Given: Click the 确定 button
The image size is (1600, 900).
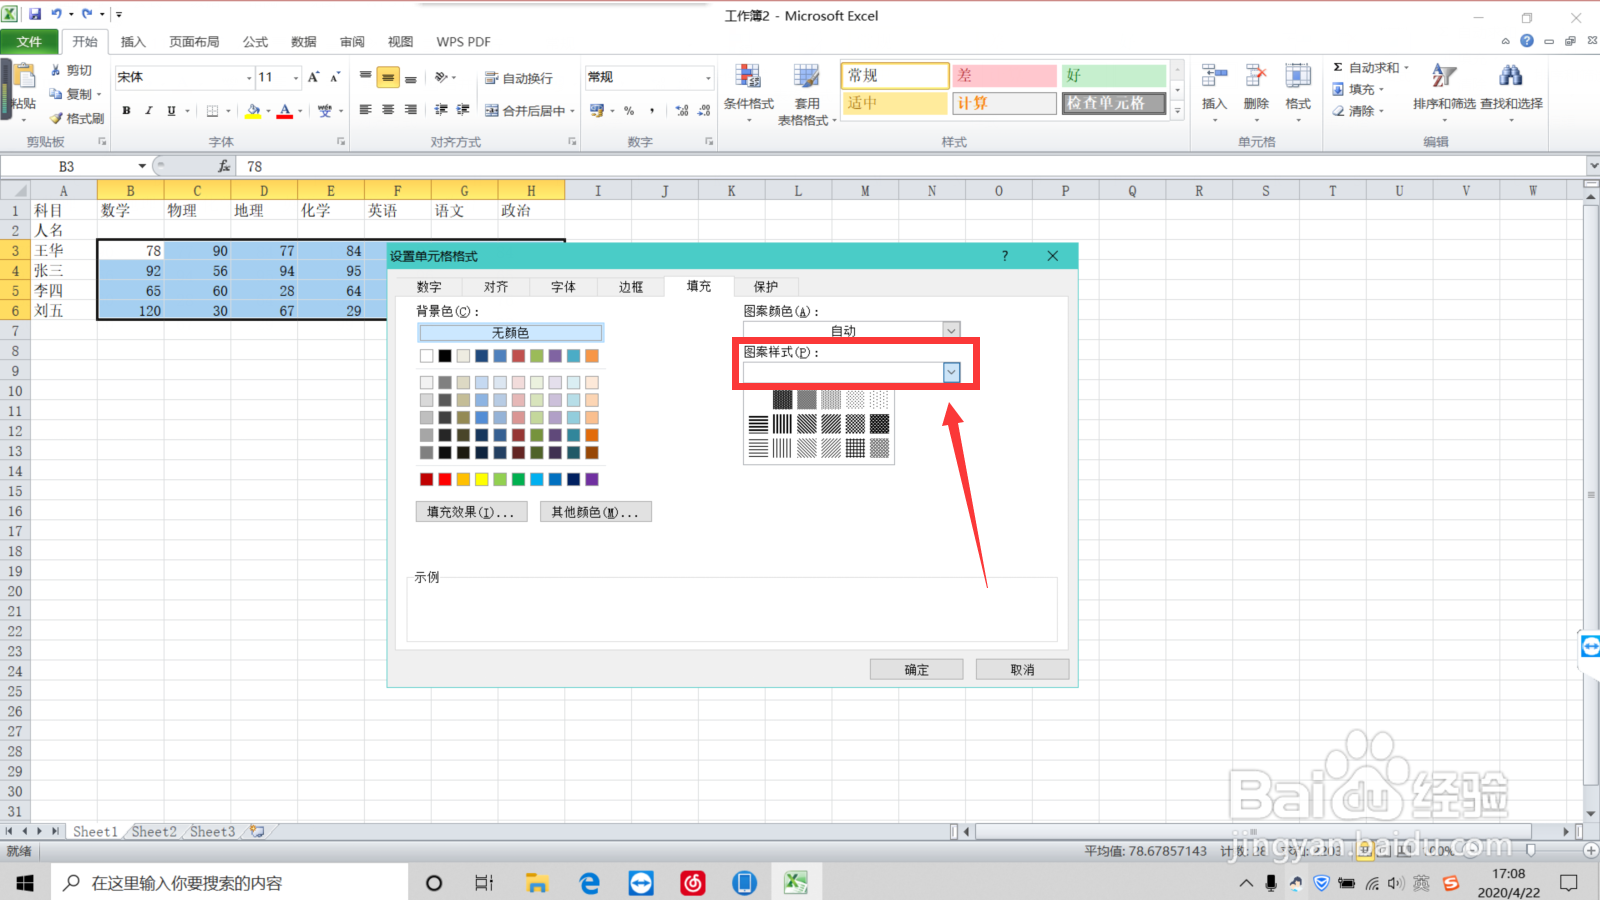Looking at the screenshot, I should 917,670.
